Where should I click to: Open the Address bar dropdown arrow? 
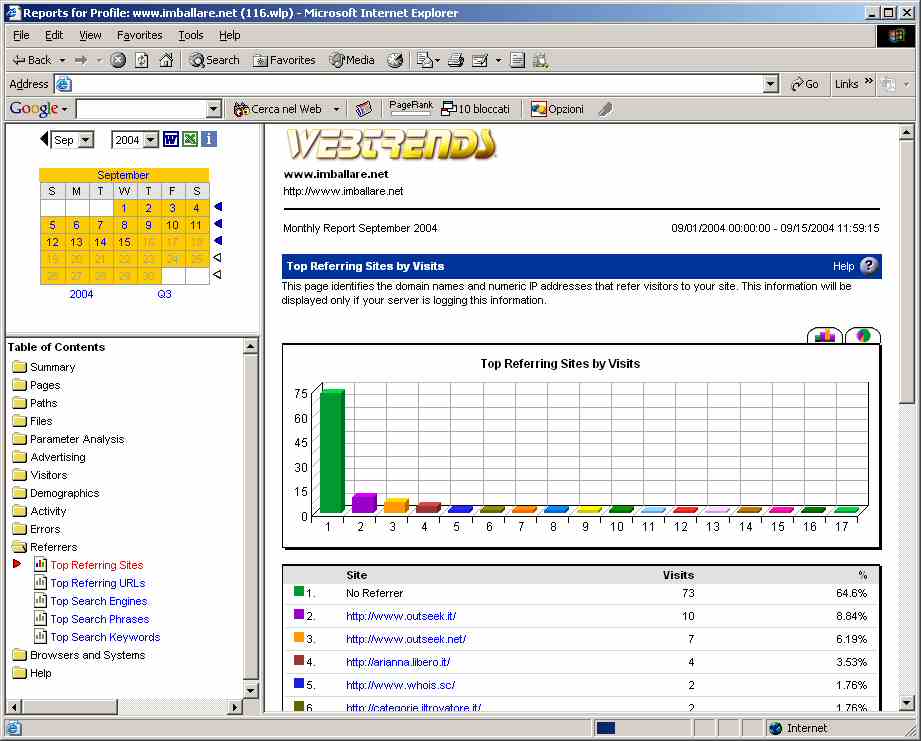point(771,84)
